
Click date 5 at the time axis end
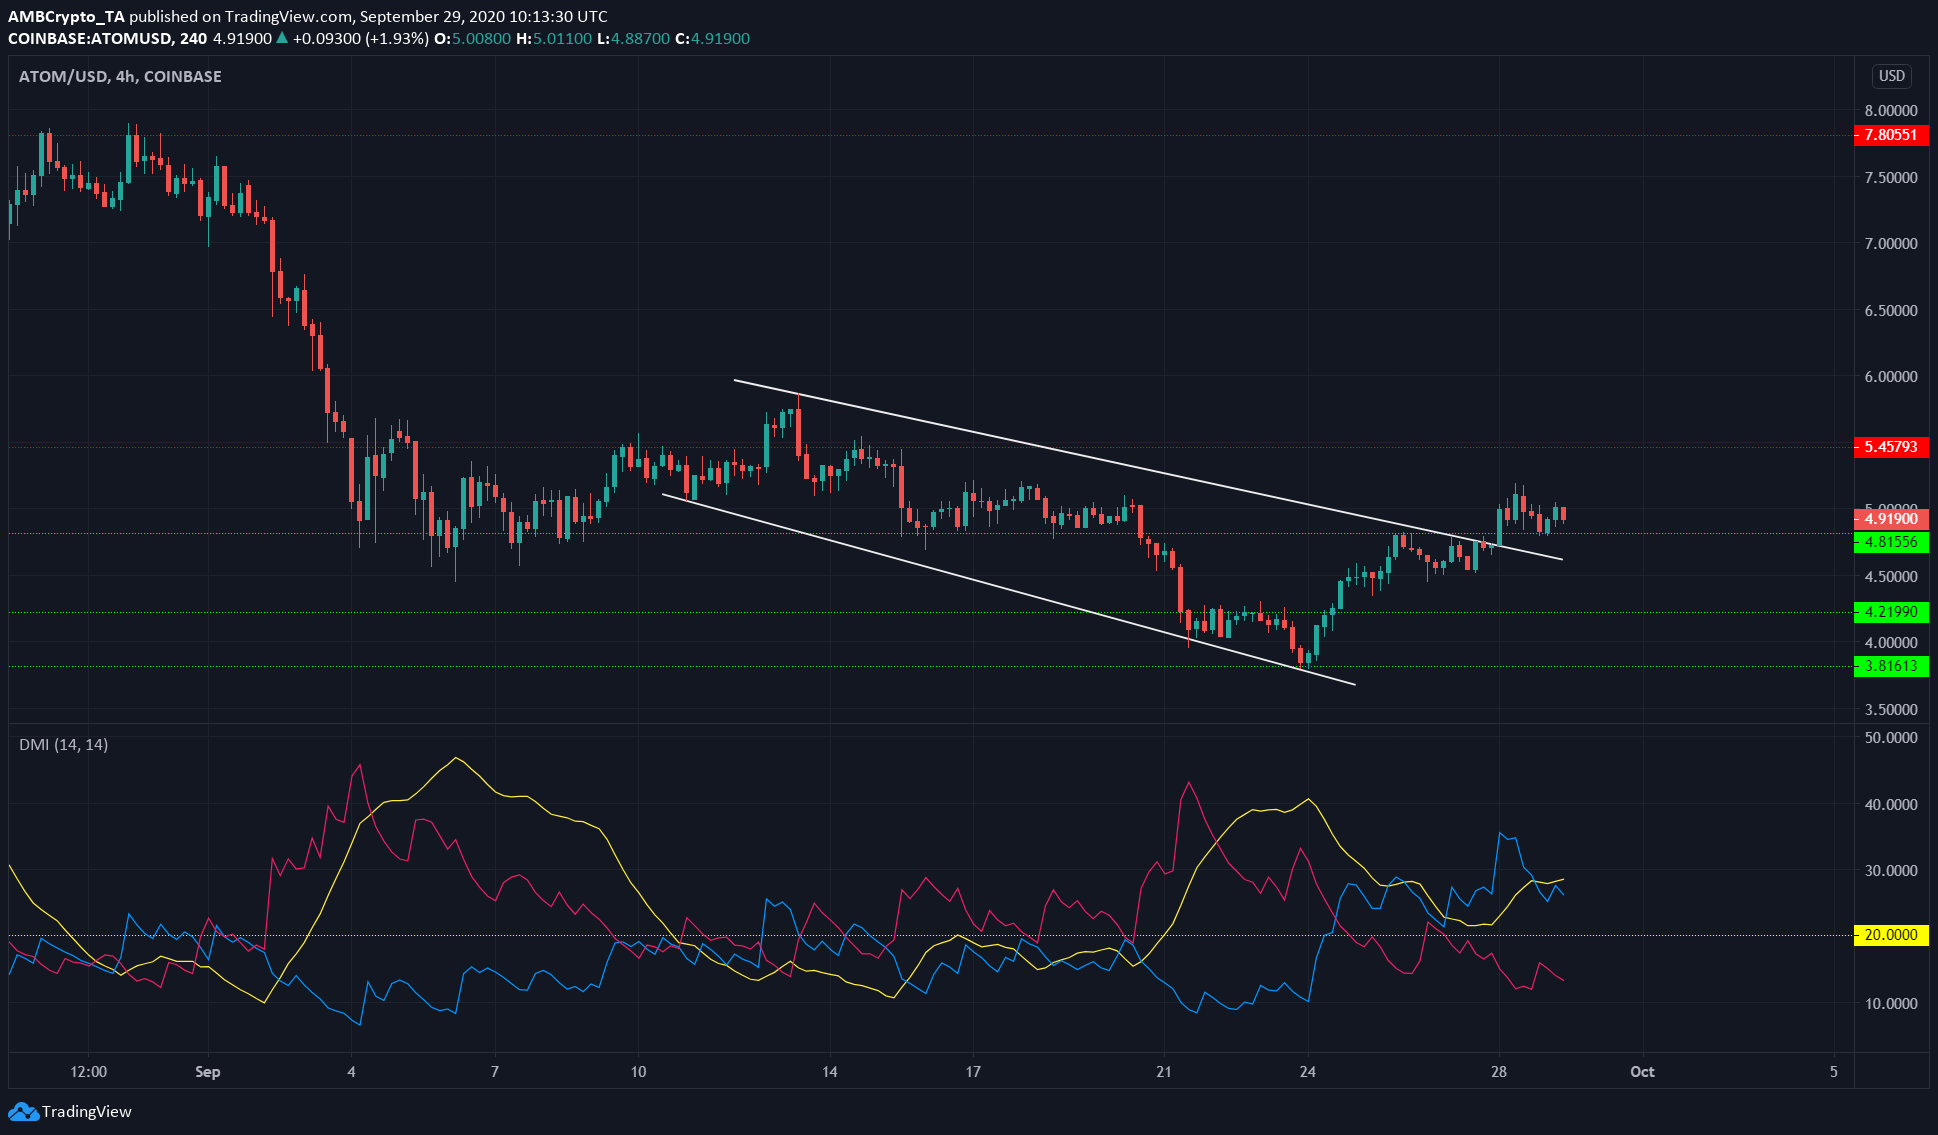pyautogui.click(x=1834, y=1072)
